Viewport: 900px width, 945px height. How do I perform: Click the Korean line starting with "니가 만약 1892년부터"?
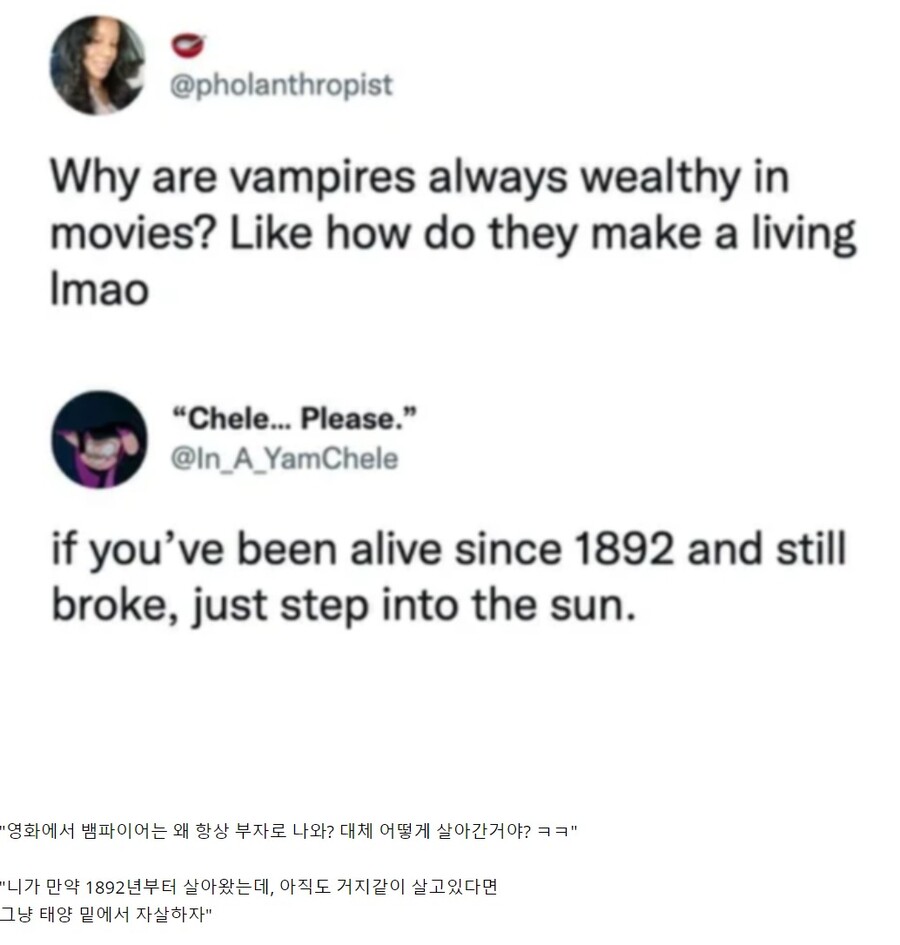(x=248, y=886)
